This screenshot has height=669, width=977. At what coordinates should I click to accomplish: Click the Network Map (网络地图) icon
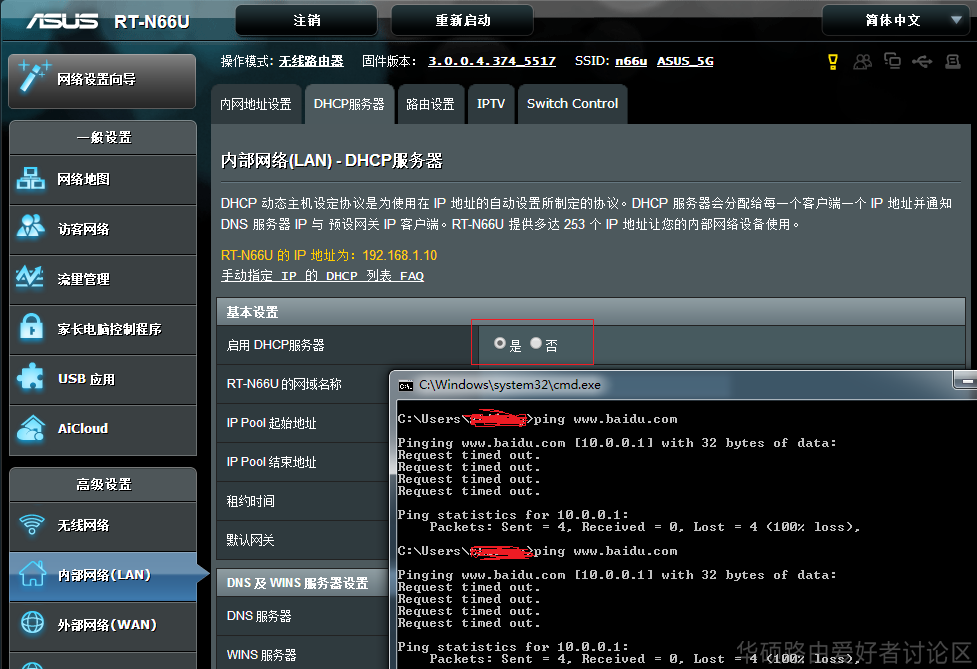(31, 179)
